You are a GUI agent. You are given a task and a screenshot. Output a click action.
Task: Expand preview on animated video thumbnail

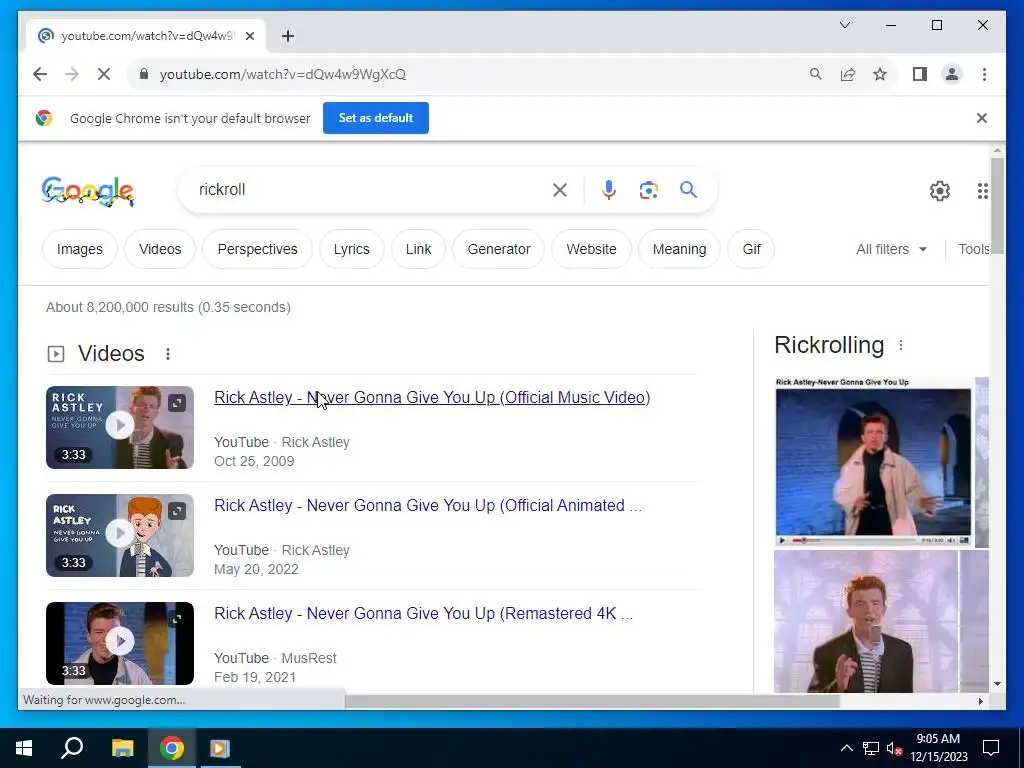pos(177,511)
